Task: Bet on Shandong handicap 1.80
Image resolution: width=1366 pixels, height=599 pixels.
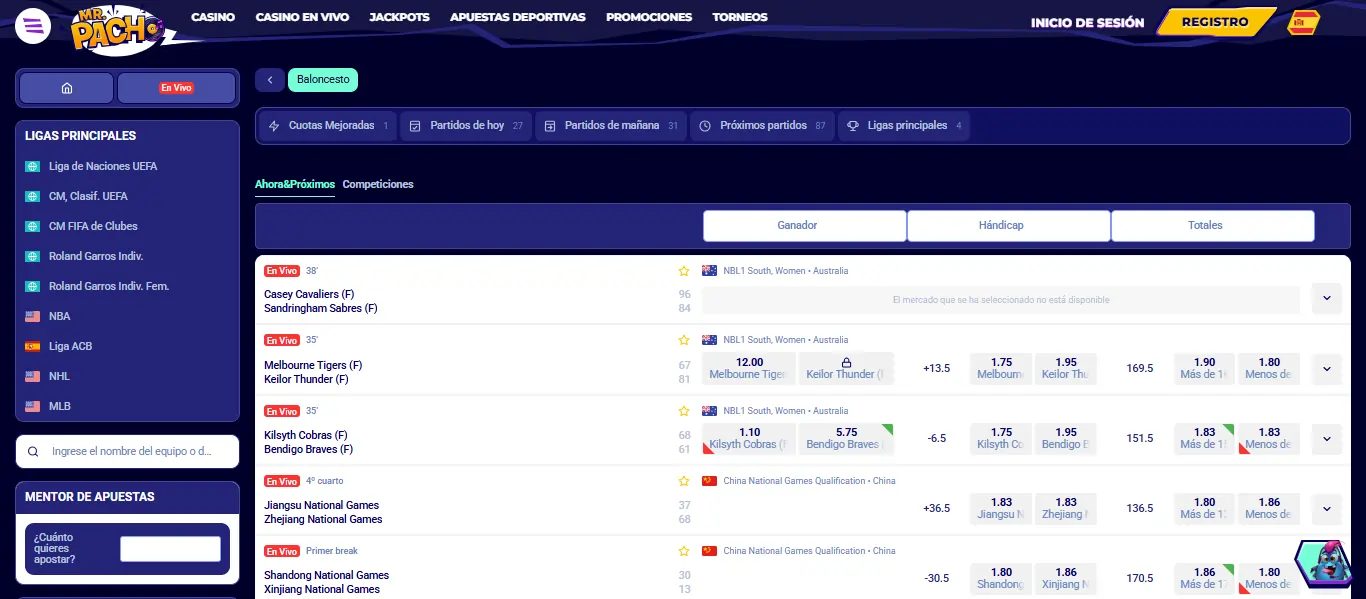Action: pyautogui.click(x=1001, y=578)
